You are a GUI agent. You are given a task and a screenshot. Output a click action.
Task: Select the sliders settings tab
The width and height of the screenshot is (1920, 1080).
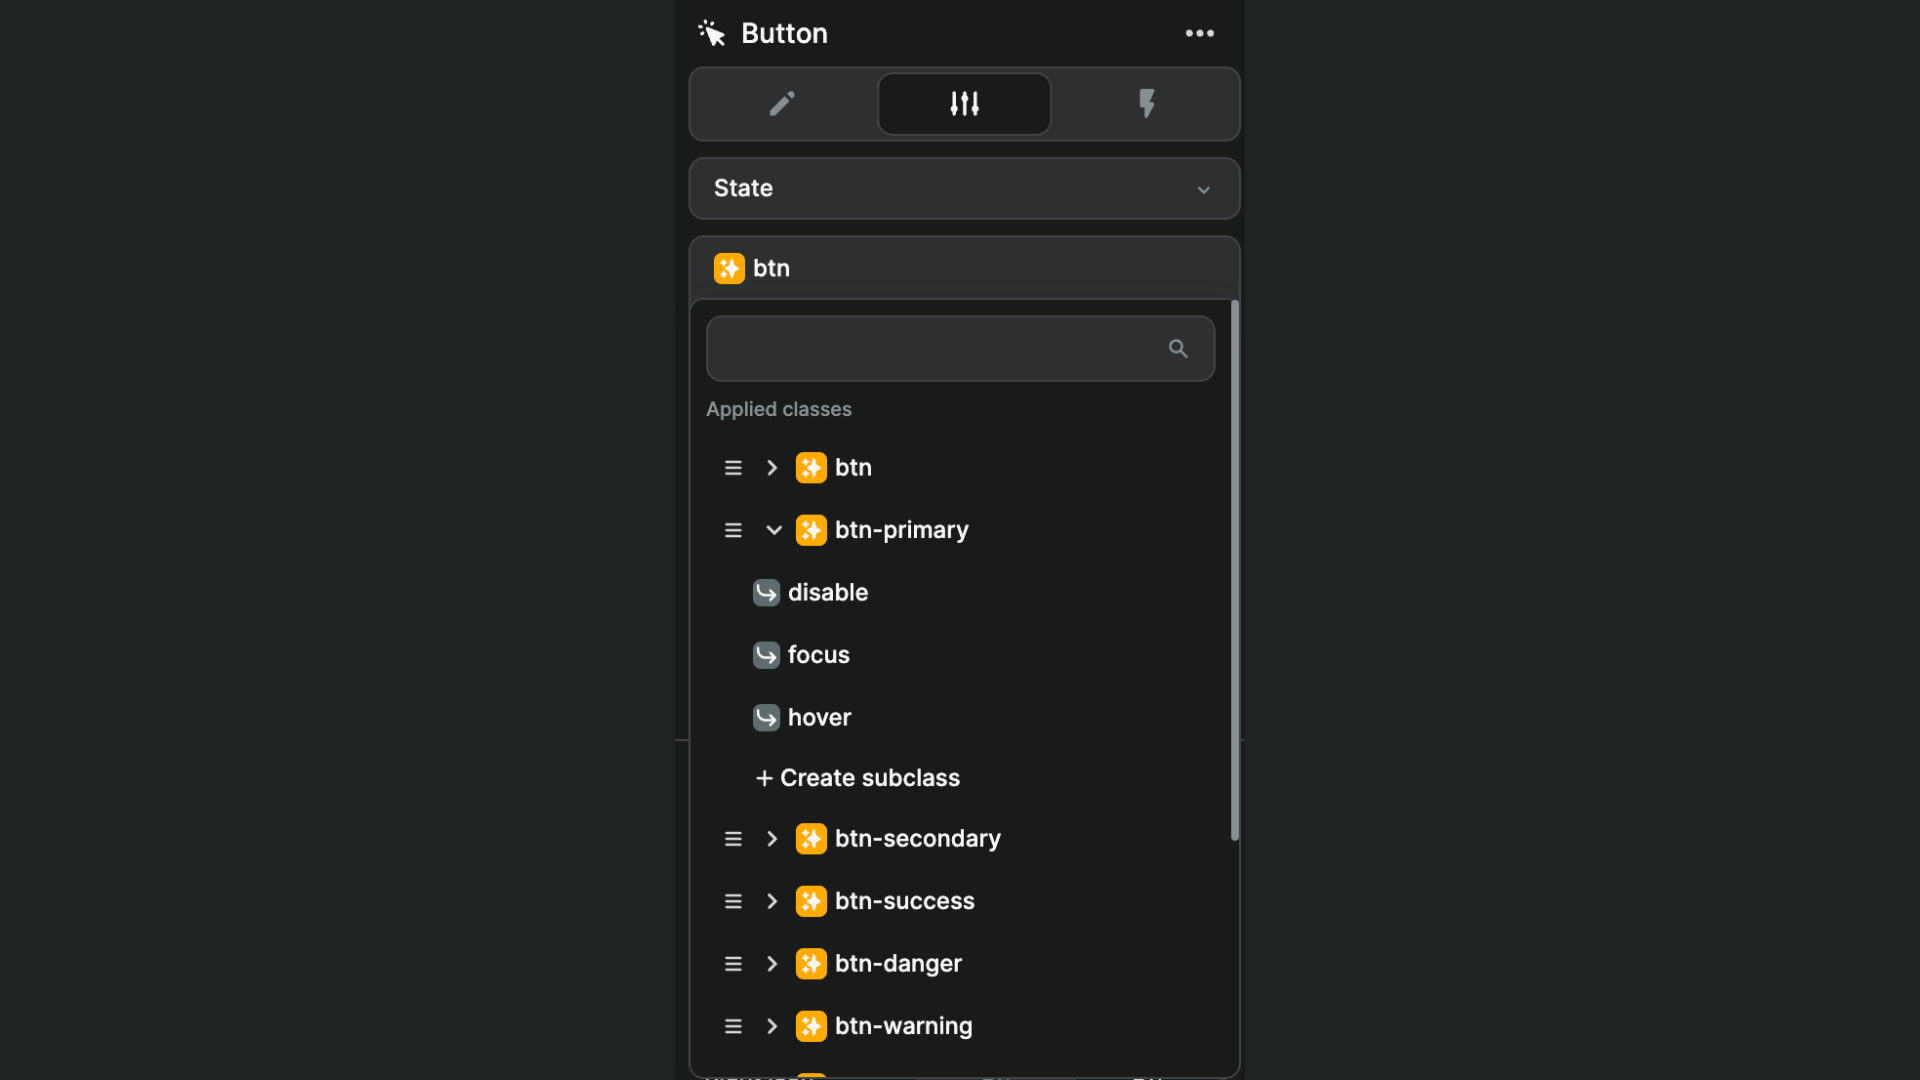pyautogui.click(x=964, y=104)
